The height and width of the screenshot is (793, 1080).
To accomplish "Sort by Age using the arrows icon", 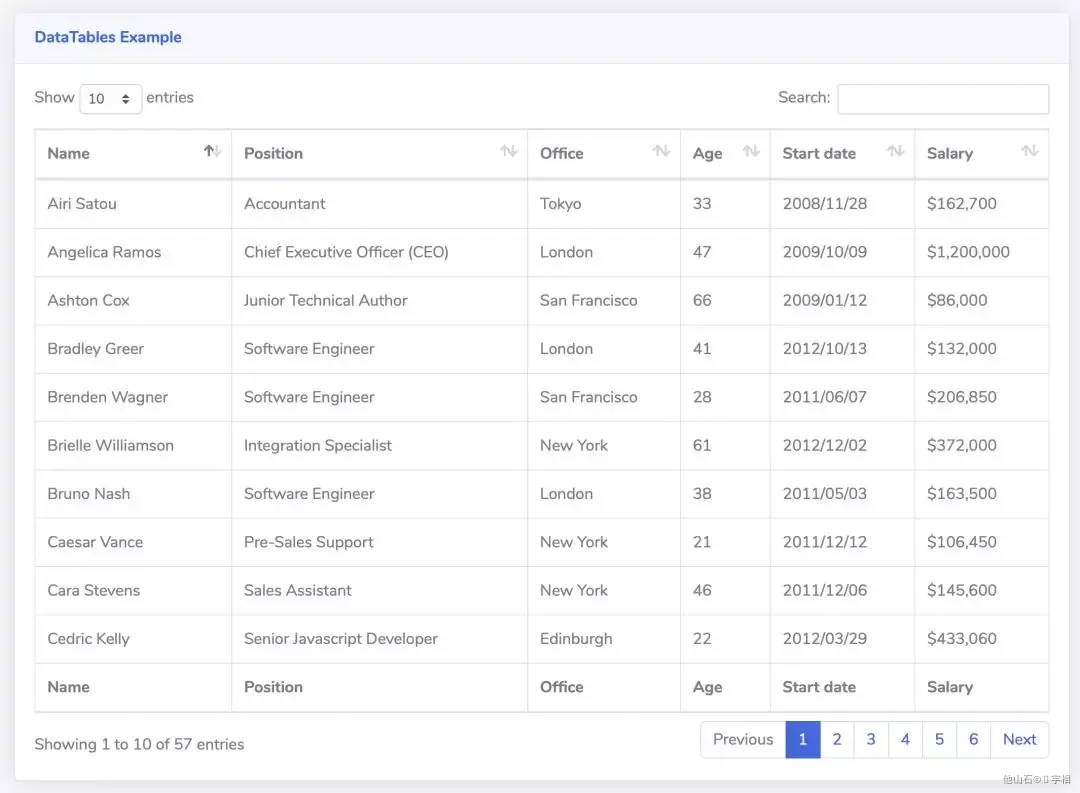I will 751,151.
